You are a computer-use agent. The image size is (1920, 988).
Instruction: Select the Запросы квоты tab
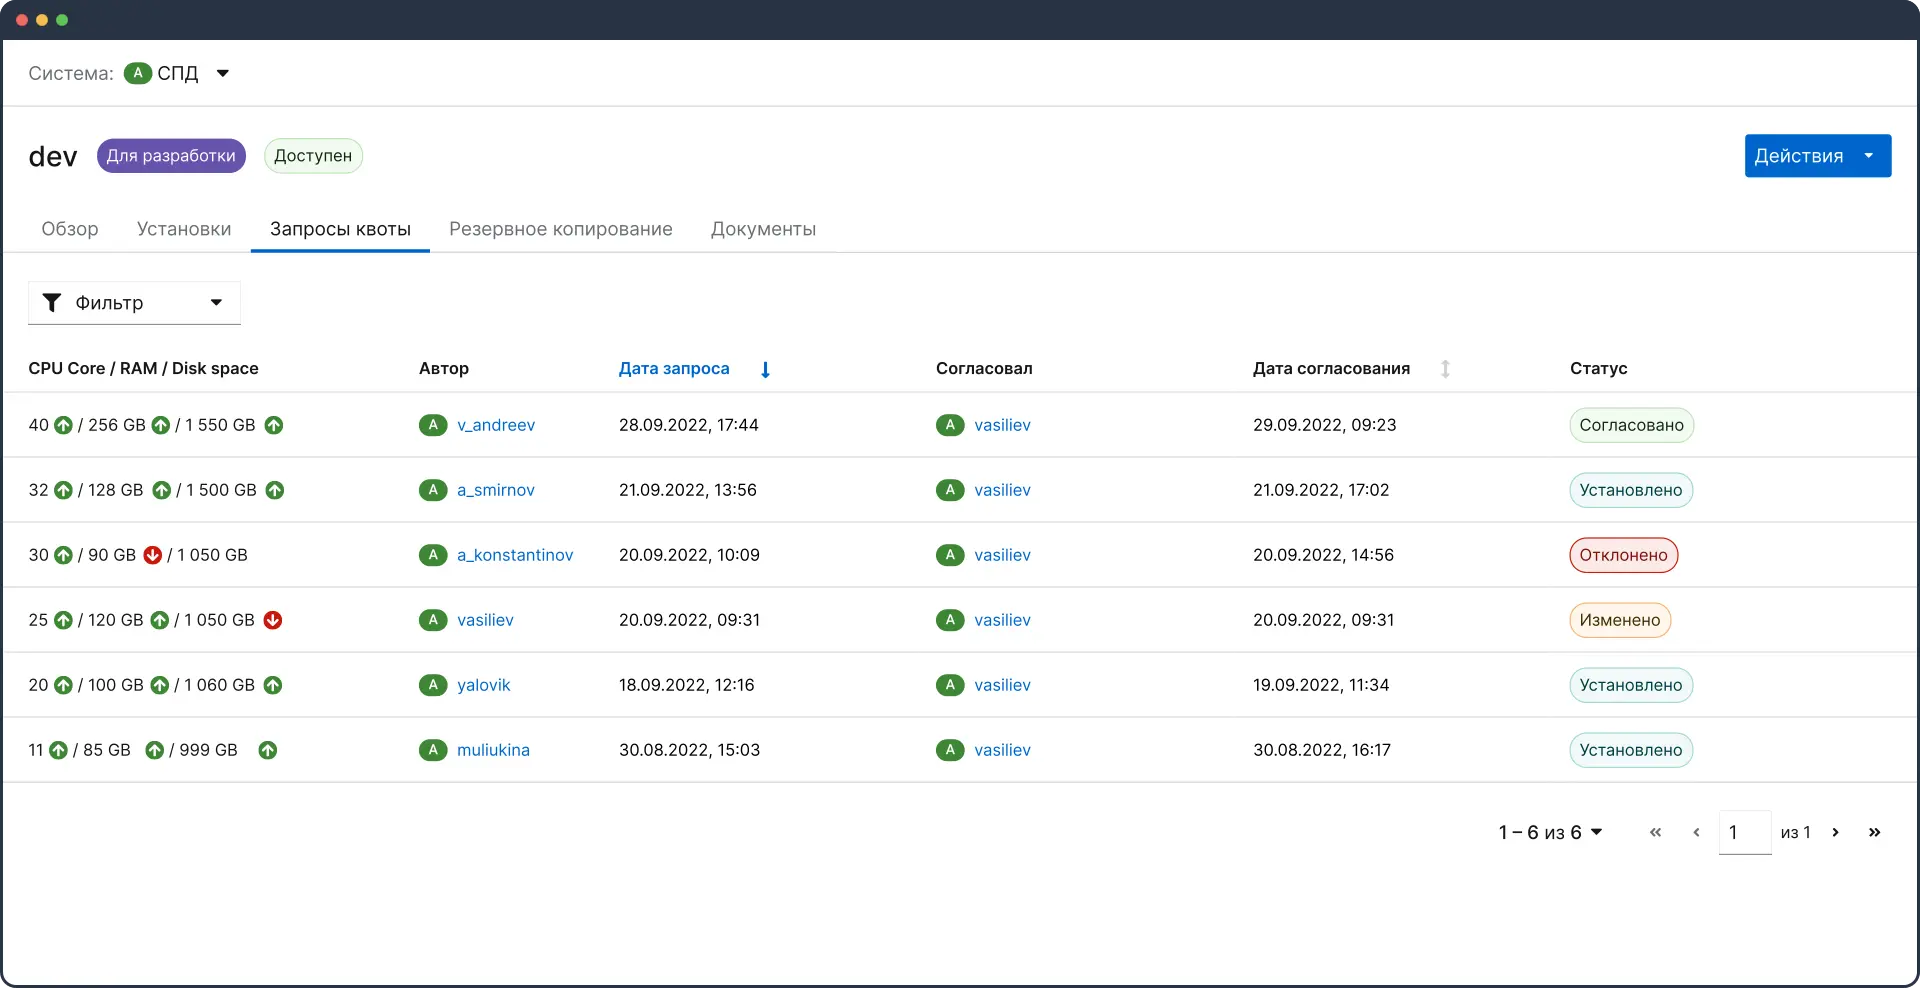340,229
